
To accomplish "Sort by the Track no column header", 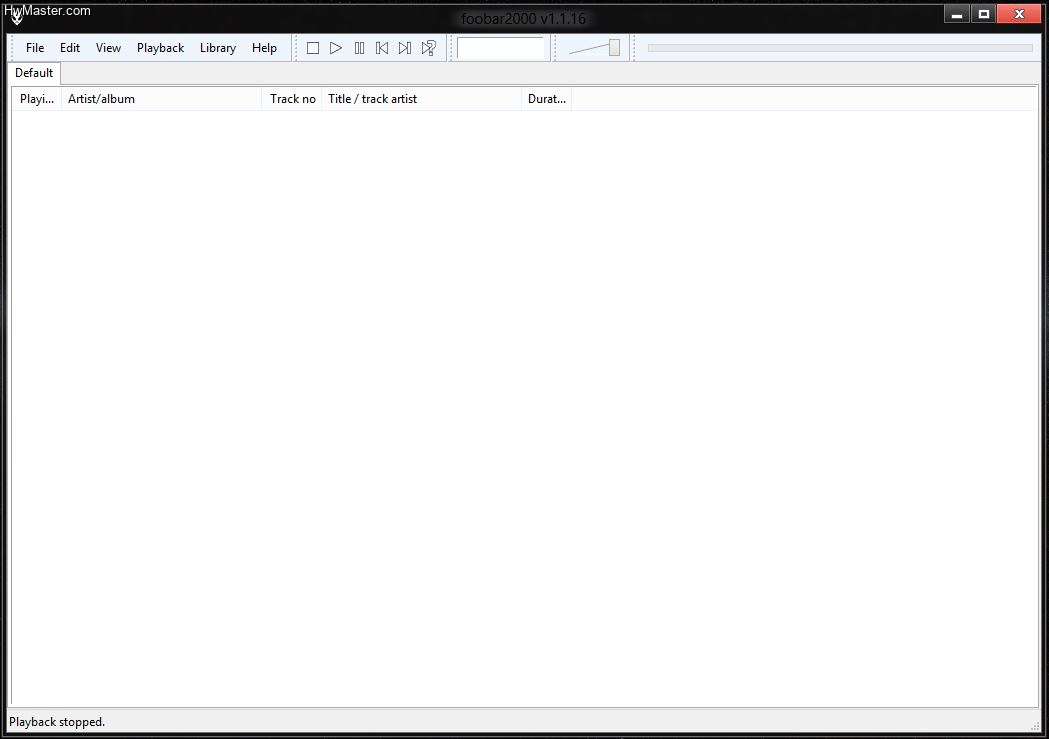I will point(292,99).
